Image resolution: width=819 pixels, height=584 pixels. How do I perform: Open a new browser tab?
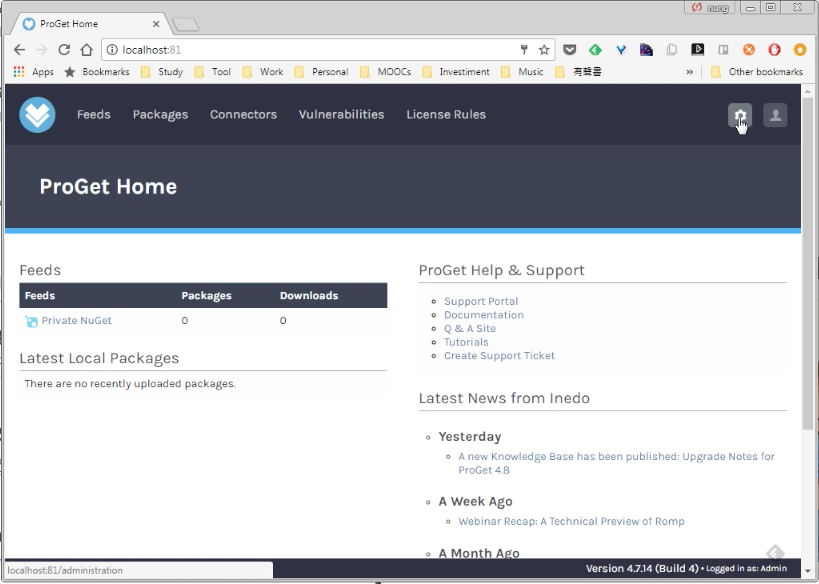click(185, 24)
